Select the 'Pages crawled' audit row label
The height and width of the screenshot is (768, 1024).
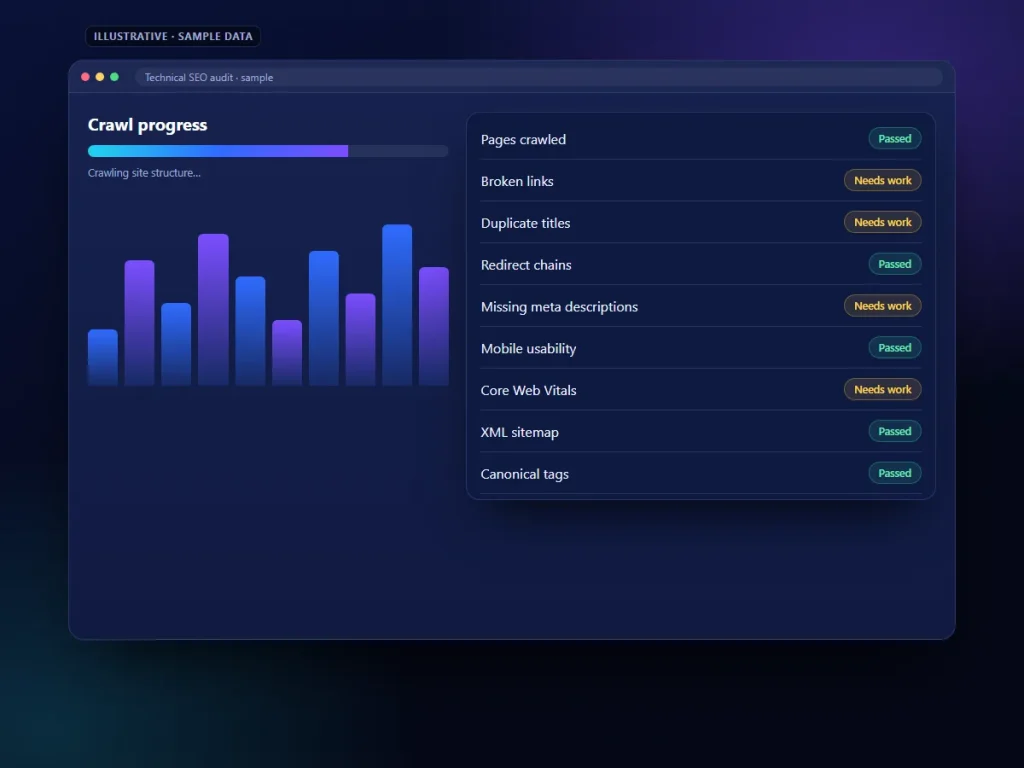[523, 140]
